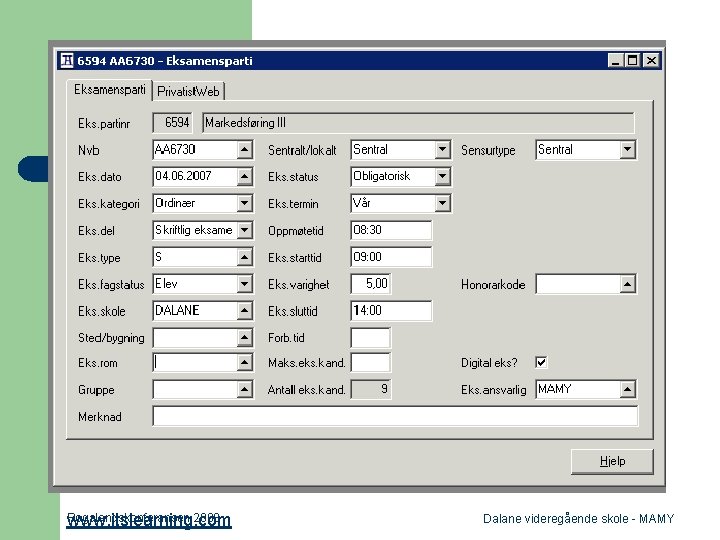Expand the Eks.kategori dropdown showing Ordinær
Image resolution: width=720 pixels, height=540 pixels.
click(x=245, y=203)
